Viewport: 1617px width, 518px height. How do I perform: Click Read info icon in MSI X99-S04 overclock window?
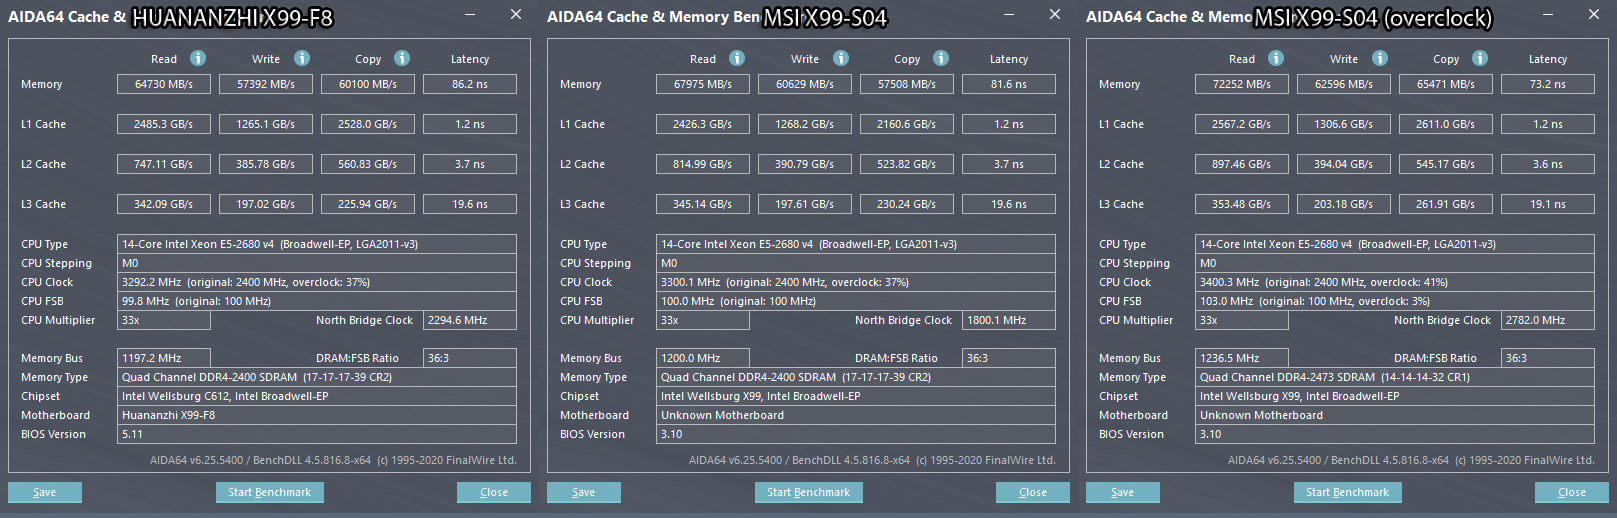pos(1276,58)
